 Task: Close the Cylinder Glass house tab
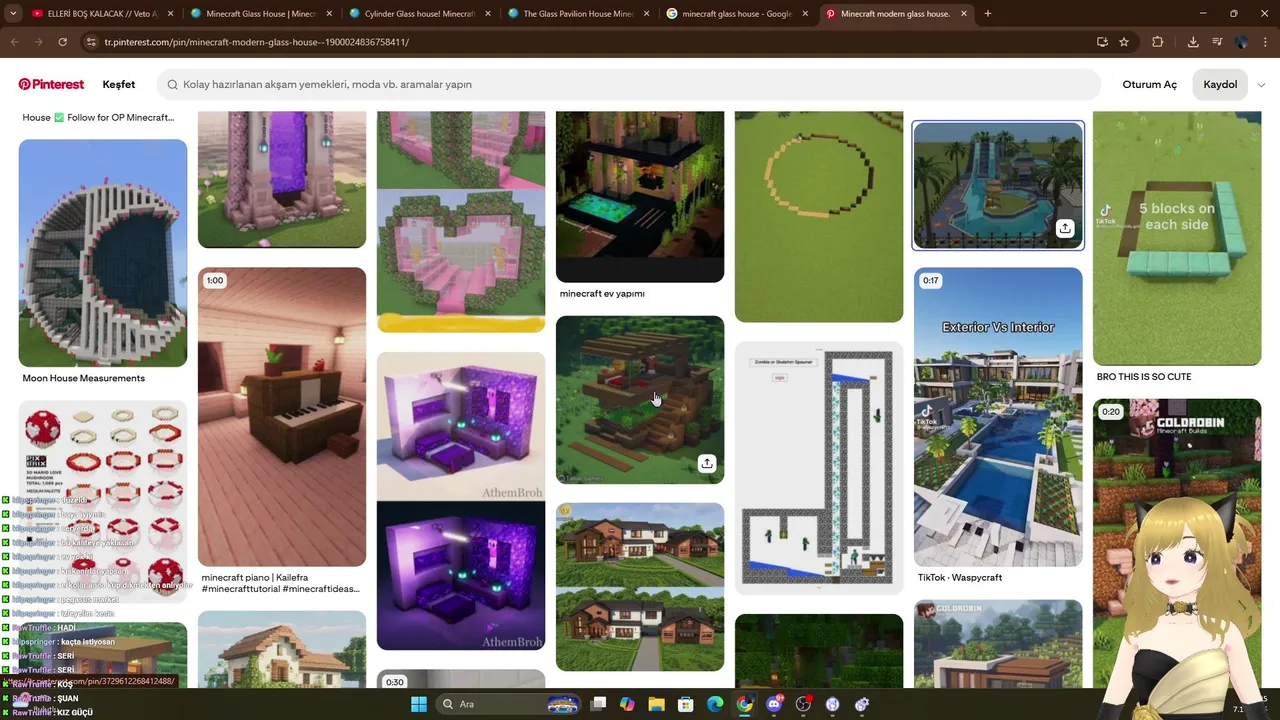pos(487,14)
